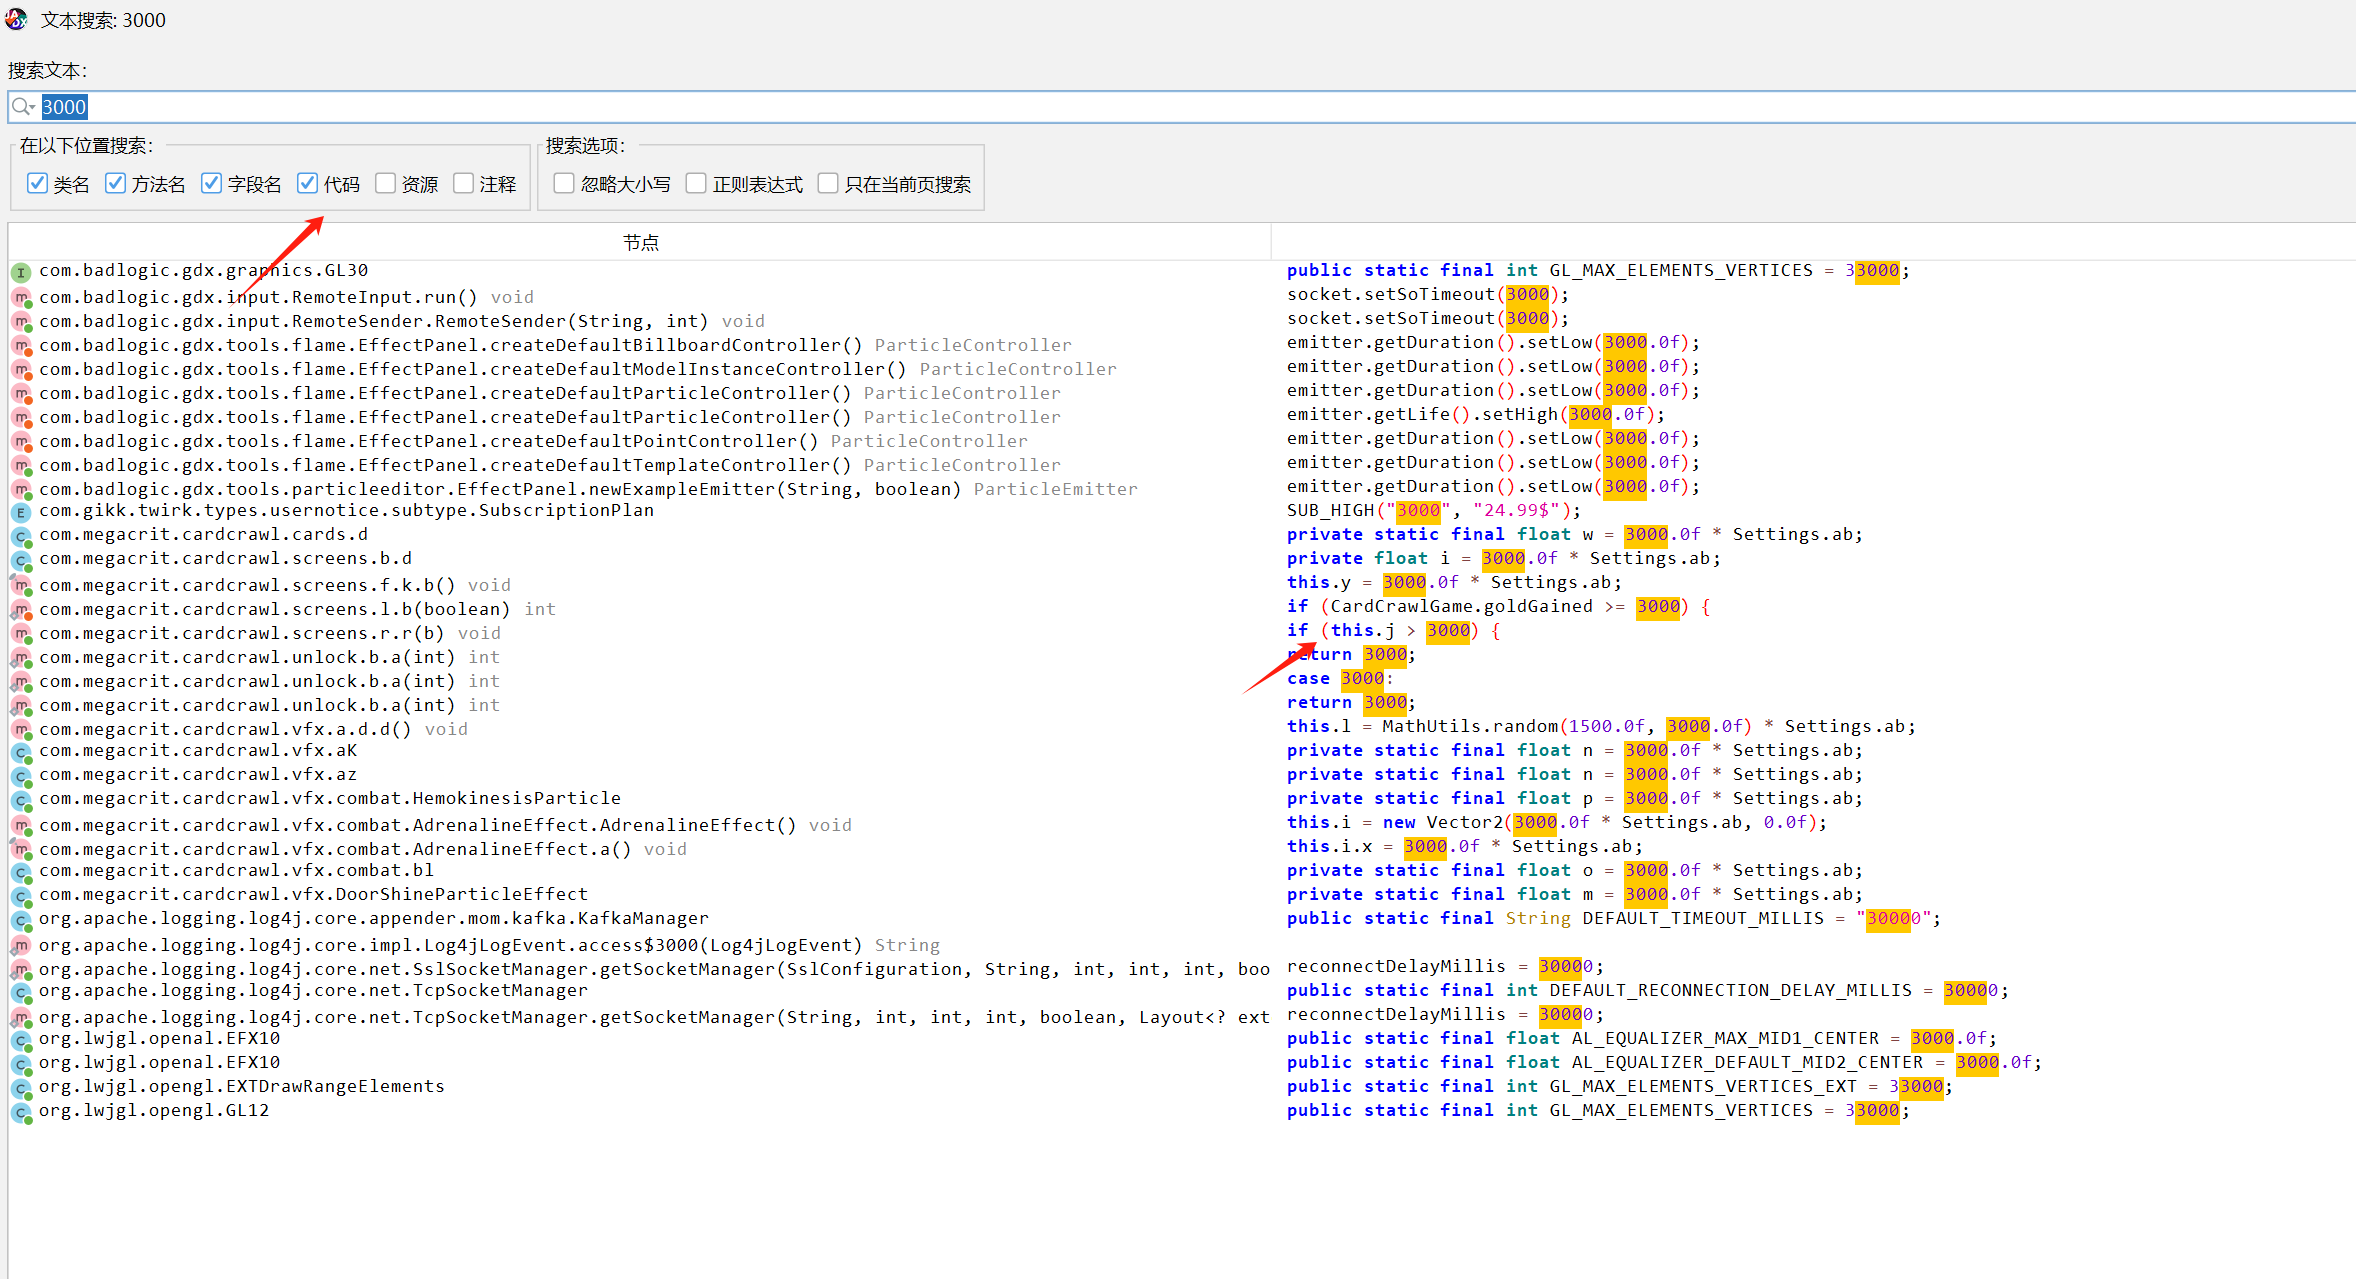The height and width of the screenshot is (1279, 2356).
Task: Enable the 资源 search location checkbox
Action: point(386,183)
